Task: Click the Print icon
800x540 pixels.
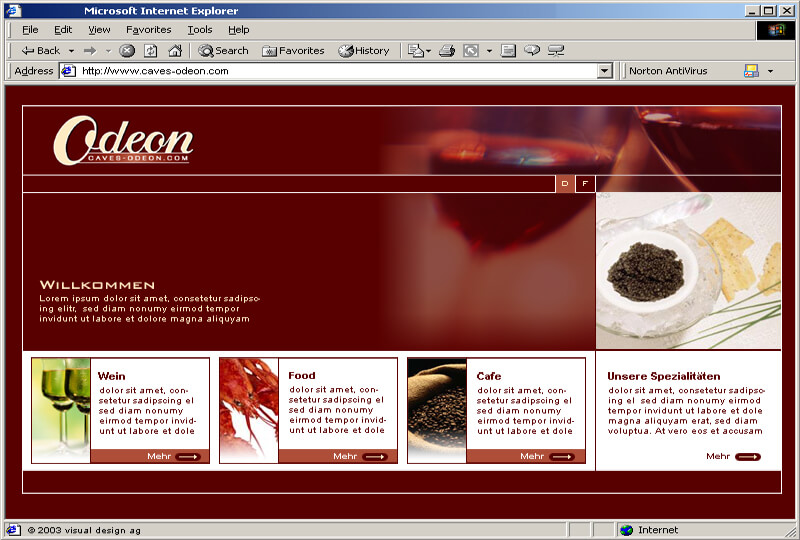Action: click(447, 51)
